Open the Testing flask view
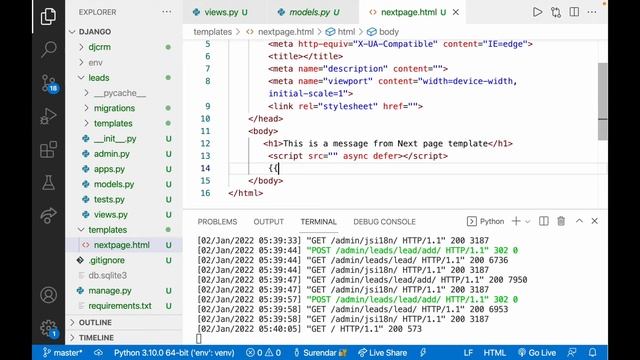640x360 pixels. click(x=48, y=182)
